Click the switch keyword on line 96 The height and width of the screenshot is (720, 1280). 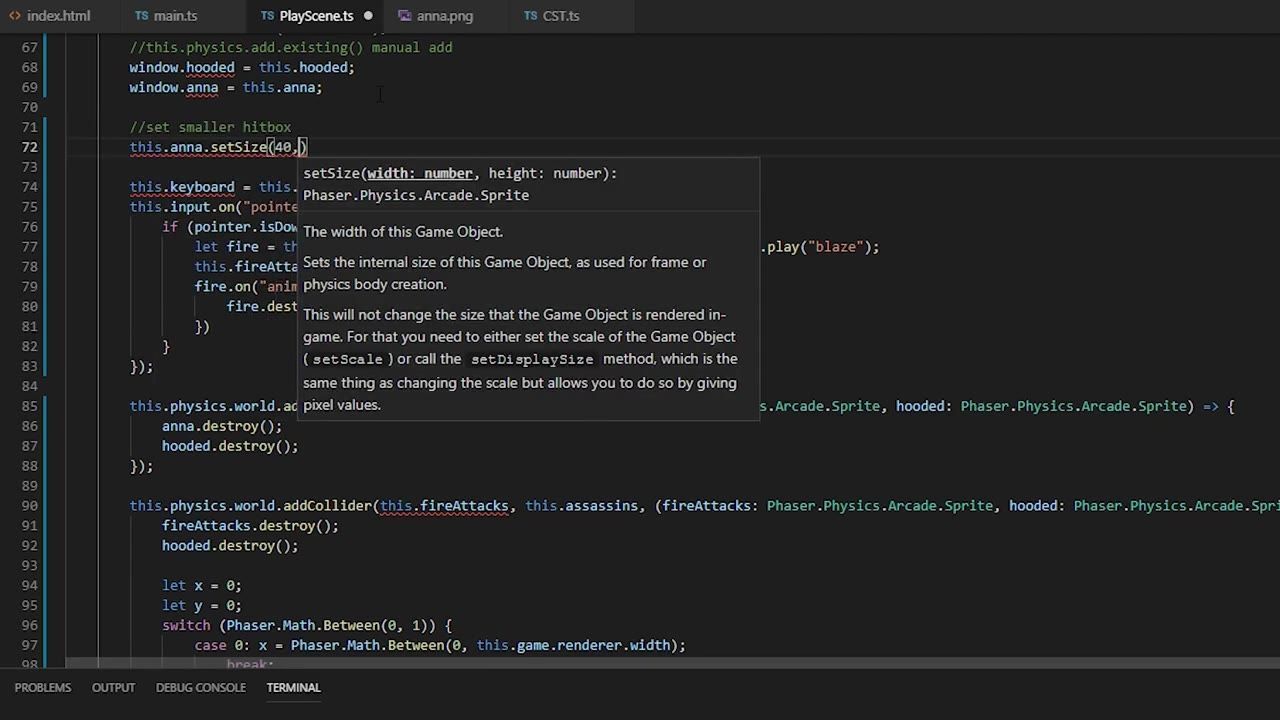186,626
